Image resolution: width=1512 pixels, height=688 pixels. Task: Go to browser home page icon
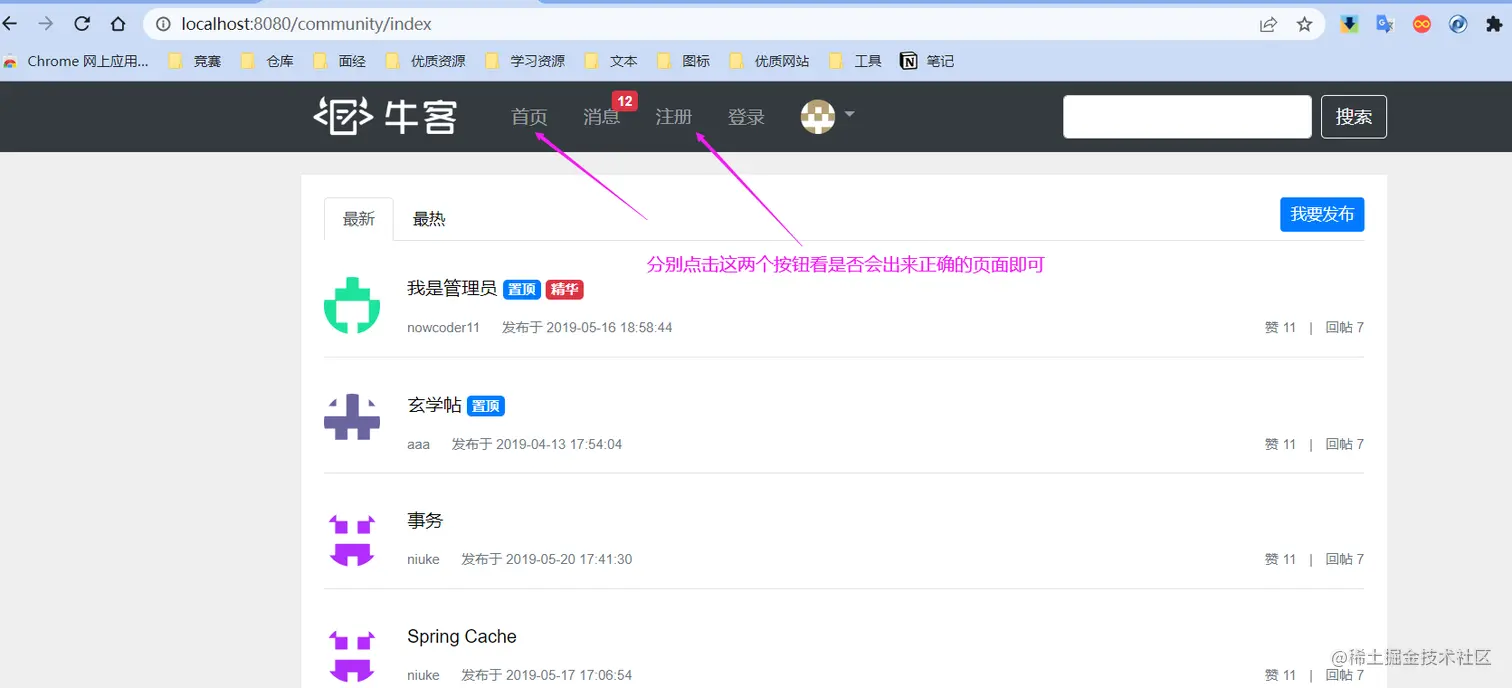[118, 23]
